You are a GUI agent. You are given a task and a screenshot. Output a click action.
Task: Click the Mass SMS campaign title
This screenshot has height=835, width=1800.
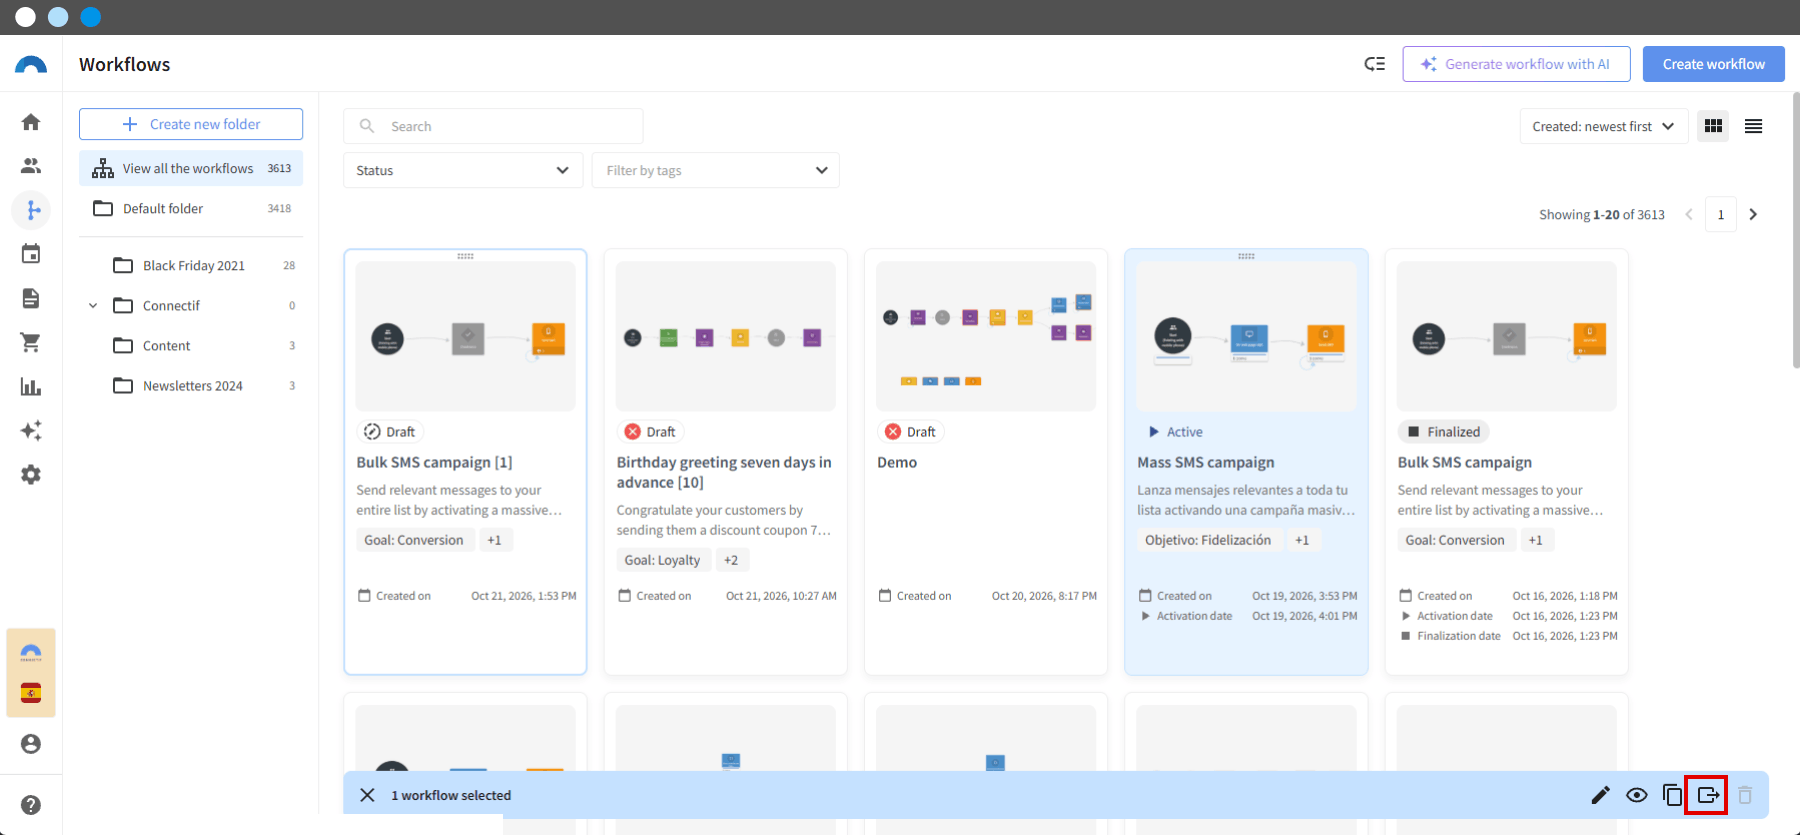[x=1206, y=462]
